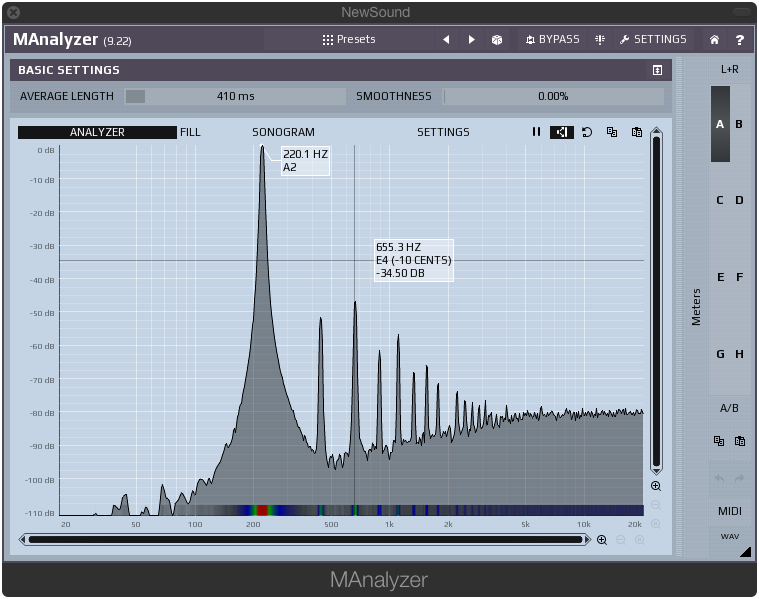Select preset slot F
The height and width of the screenshot is (599, 759).
pyautogui.click(x=740, y=277)
